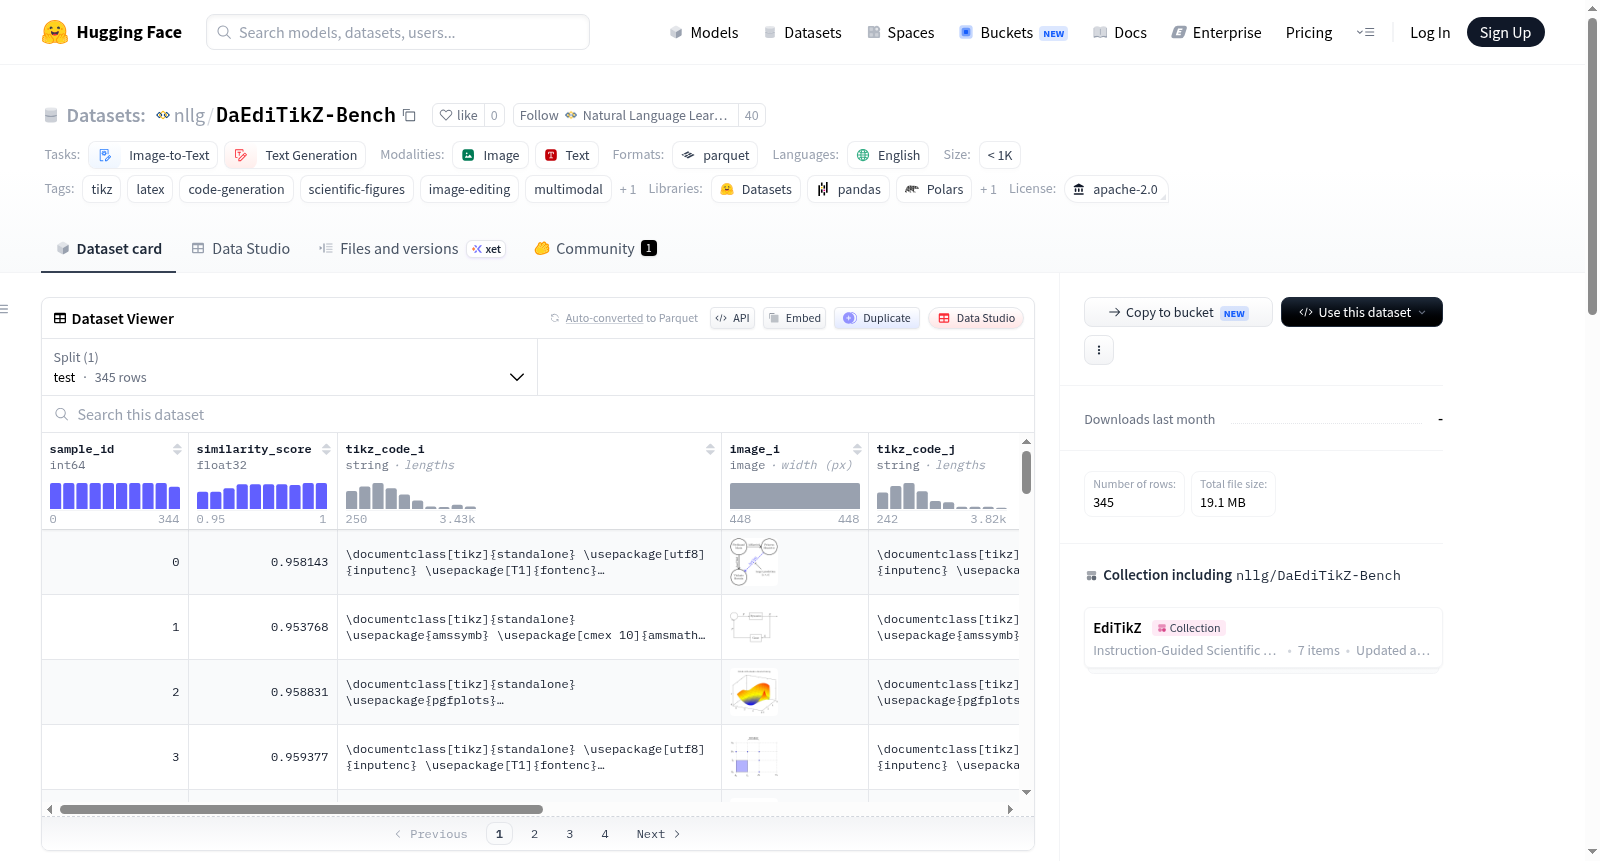Screen dimensions: 1600x861
Task: Open the image thumbnail in row 1
Action: coord(754,627)
